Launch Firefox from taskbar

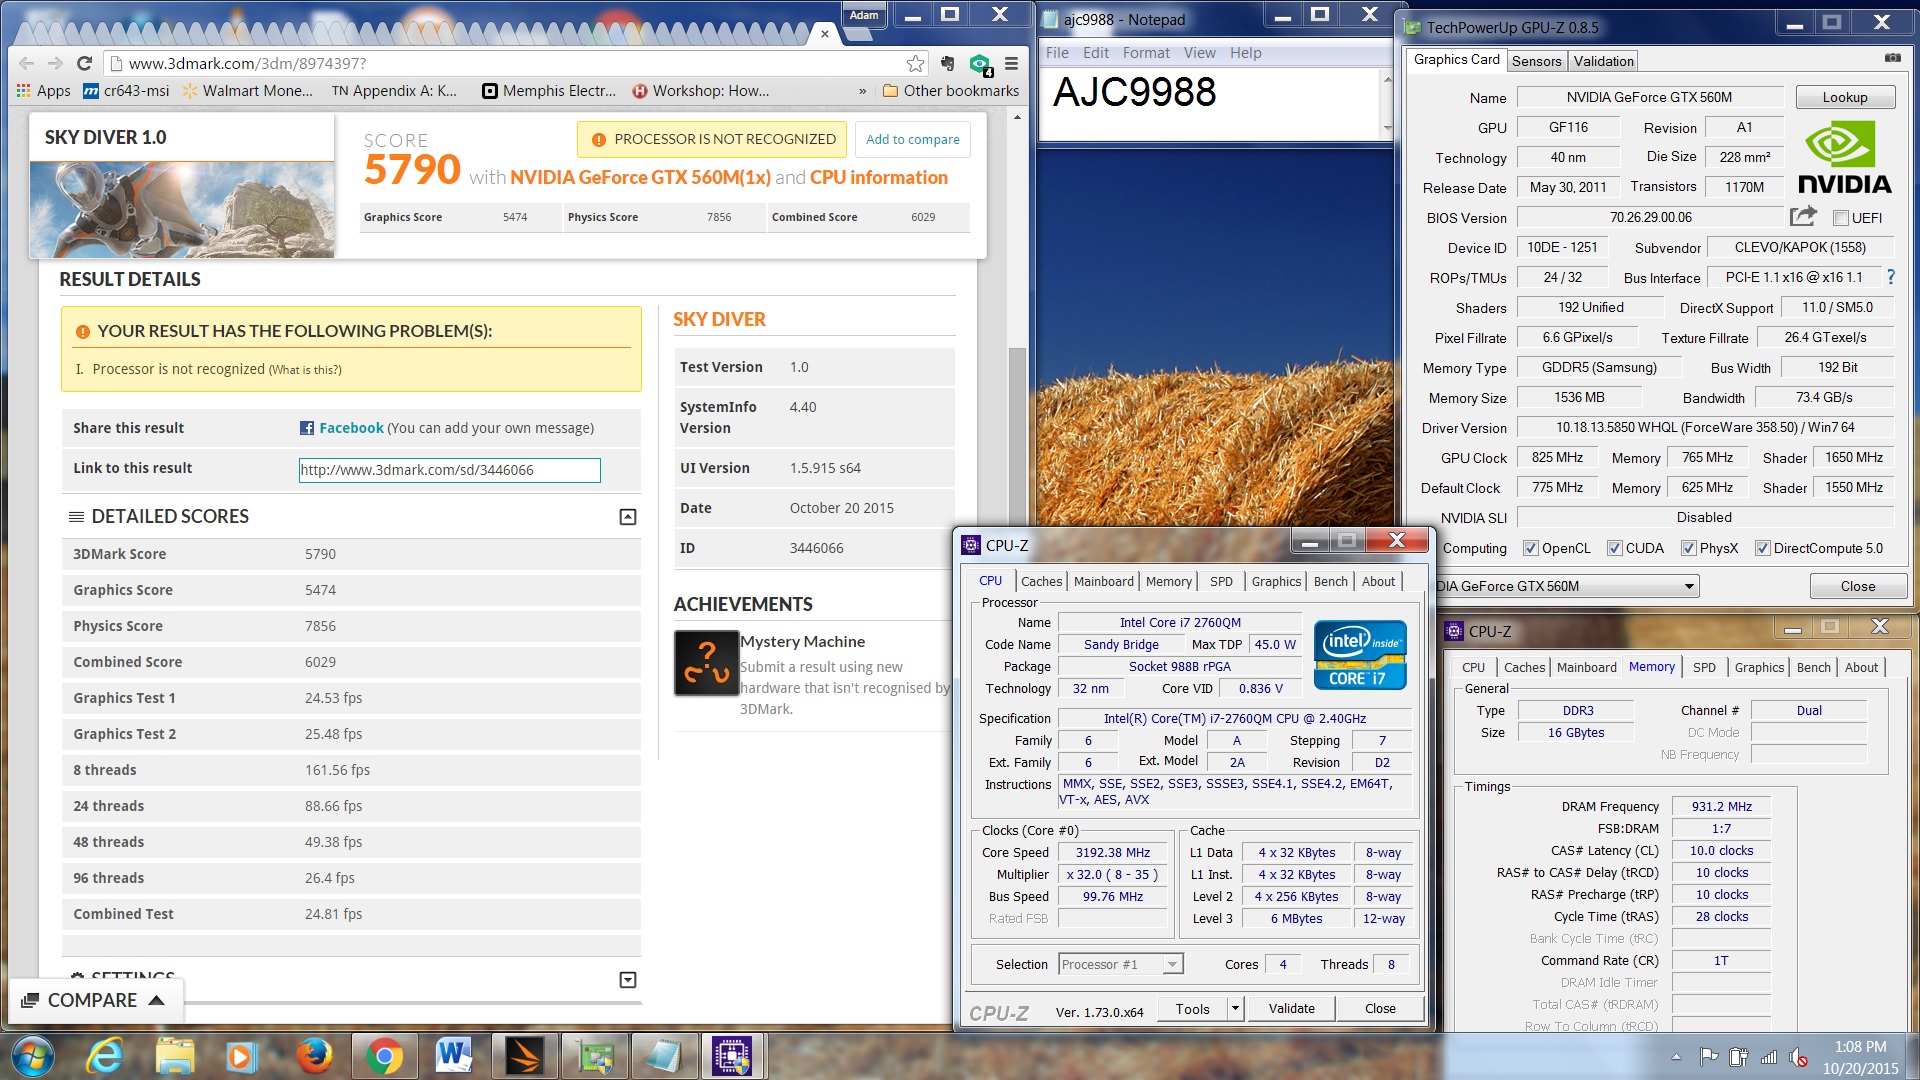pyautogui.click(x=314, y=1056)
